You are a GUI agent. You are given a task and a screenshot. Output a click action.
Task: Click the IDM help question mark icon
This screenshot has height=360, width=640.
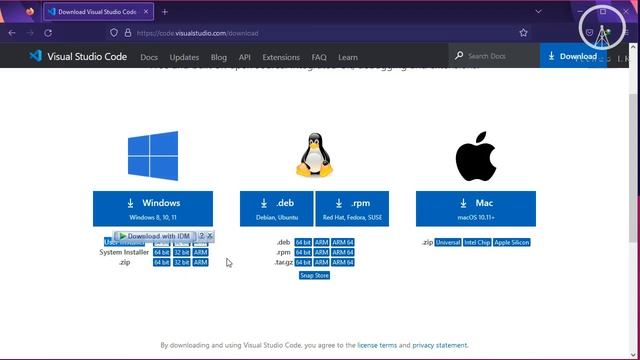click(202, 236)
